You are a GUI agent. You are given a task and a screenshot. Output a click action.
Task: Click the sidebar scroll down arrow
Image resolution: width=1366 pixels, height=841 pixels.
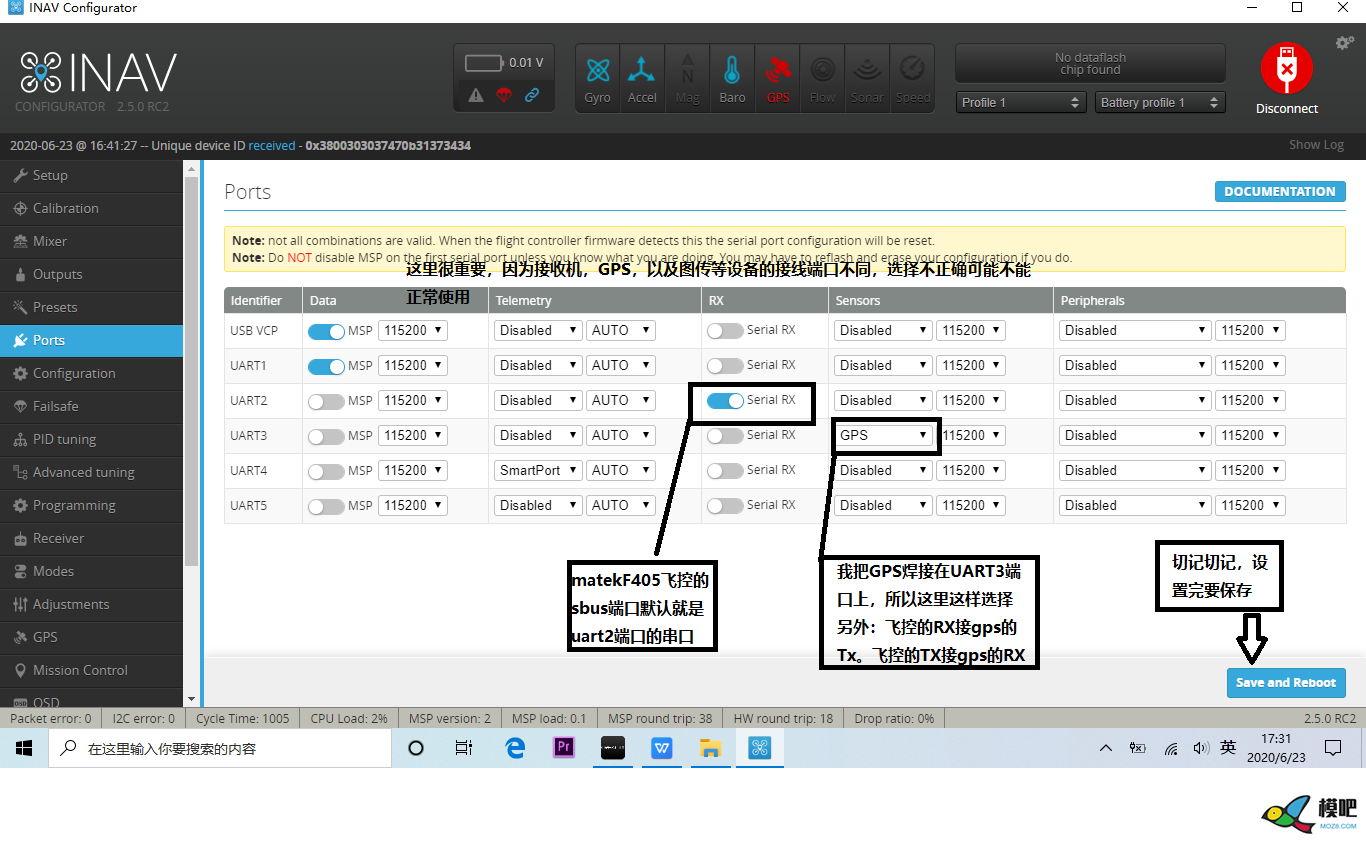pyautogui.click(x=191, y=699)
